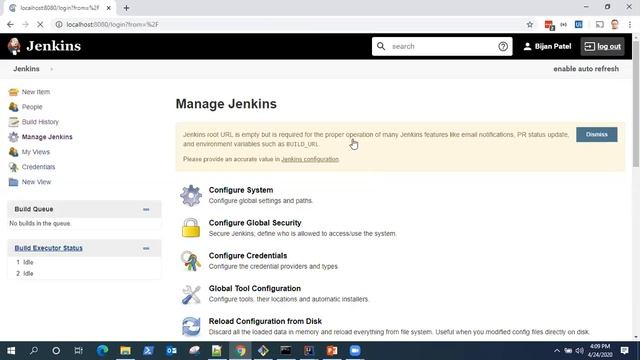Open New View in the side menu

[36, 182]
